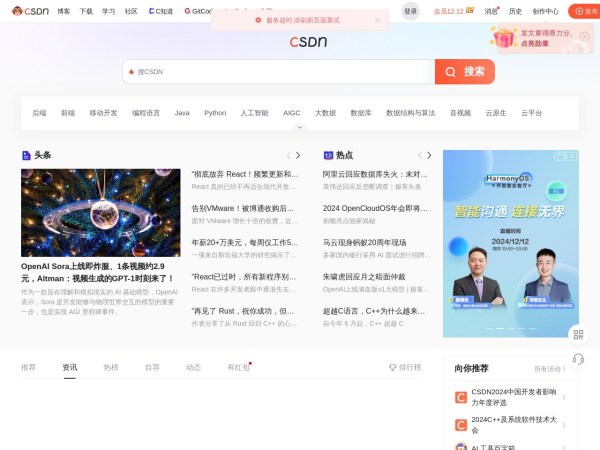Click the orange 搜索 search button
This screenshot has height=450, width=600.
click(x=464, y=72)
